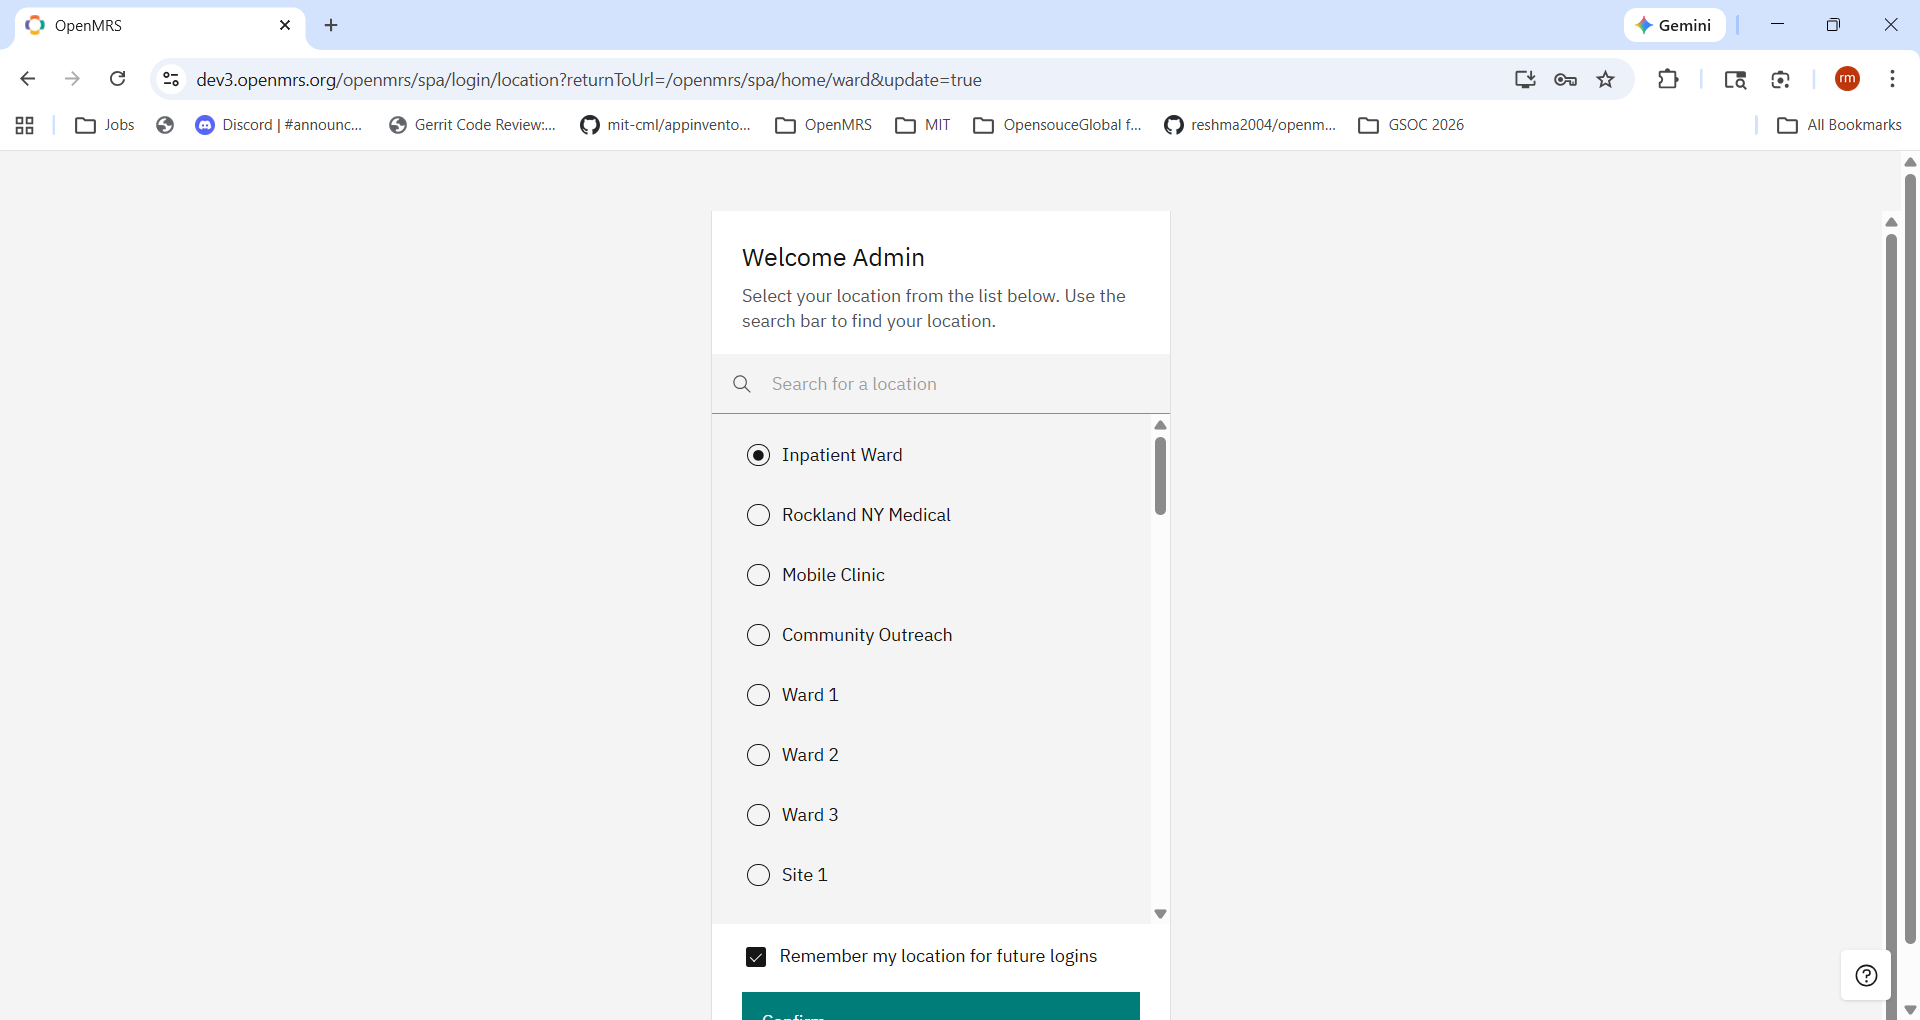
Task: Expand the All Bookmarks folder
Action: click(1839, 125)
